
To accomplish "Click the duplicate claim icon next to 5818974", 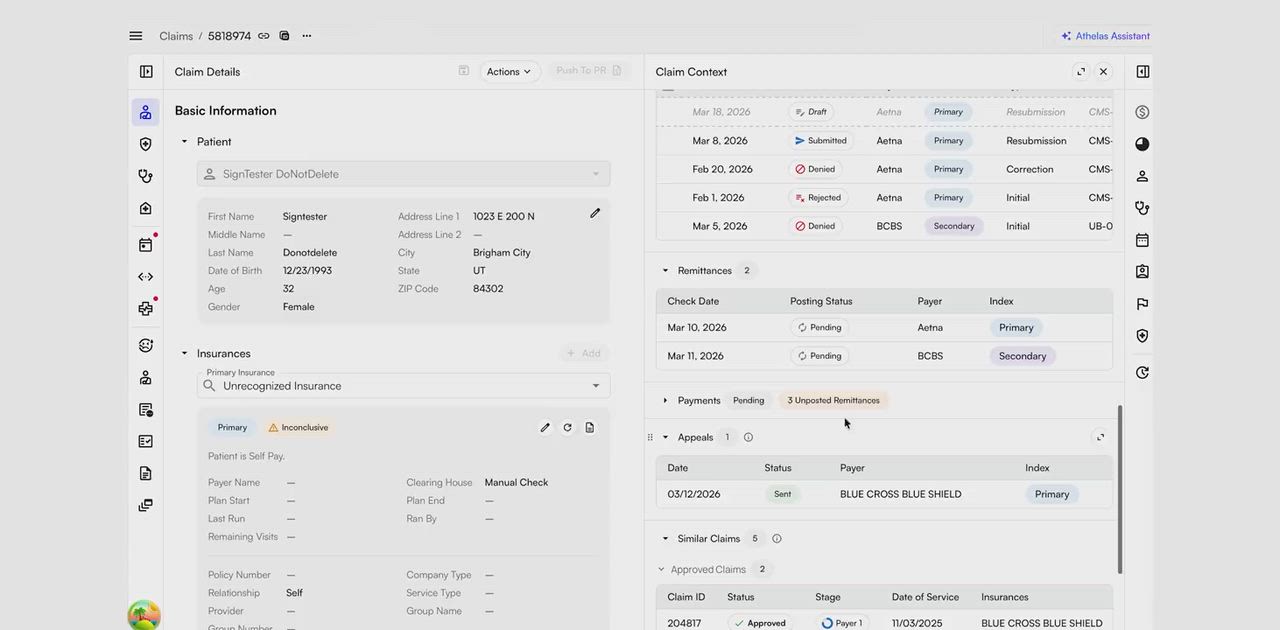I will [284, 36].
